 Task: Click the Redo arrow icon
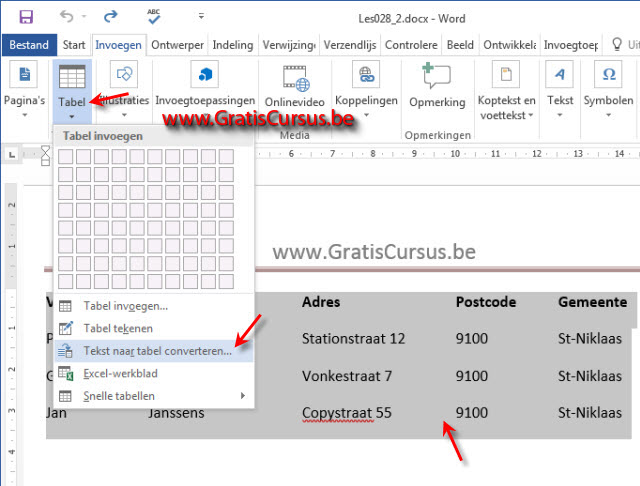(x=110, y=16)
